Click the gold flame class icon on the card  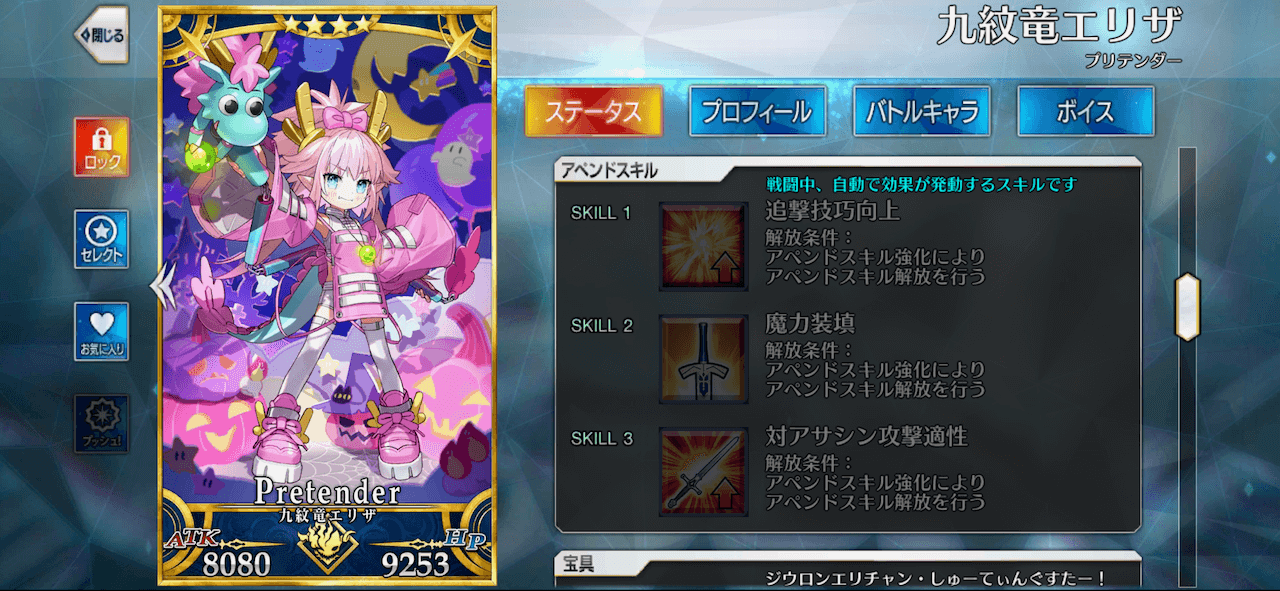[326, 546]
